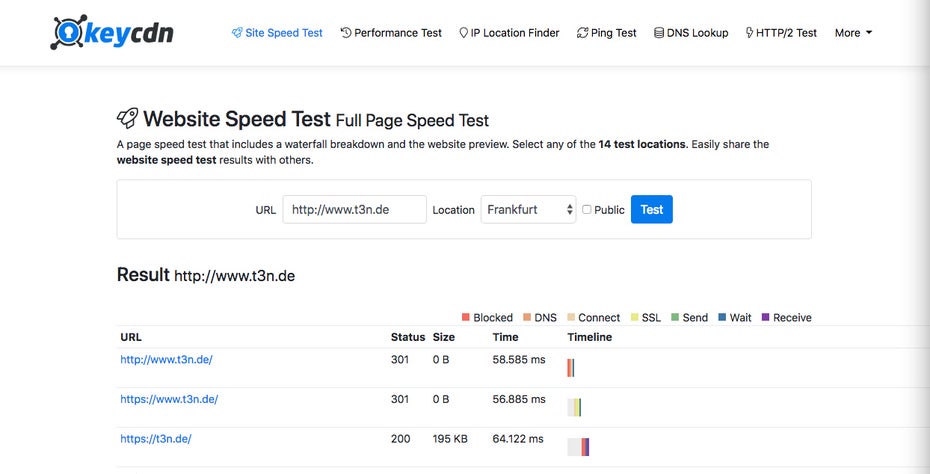The width and height of the screenshot is (930, 474).
Task: Click the Site Speed Test rocket icon
Action: point(237,33)
